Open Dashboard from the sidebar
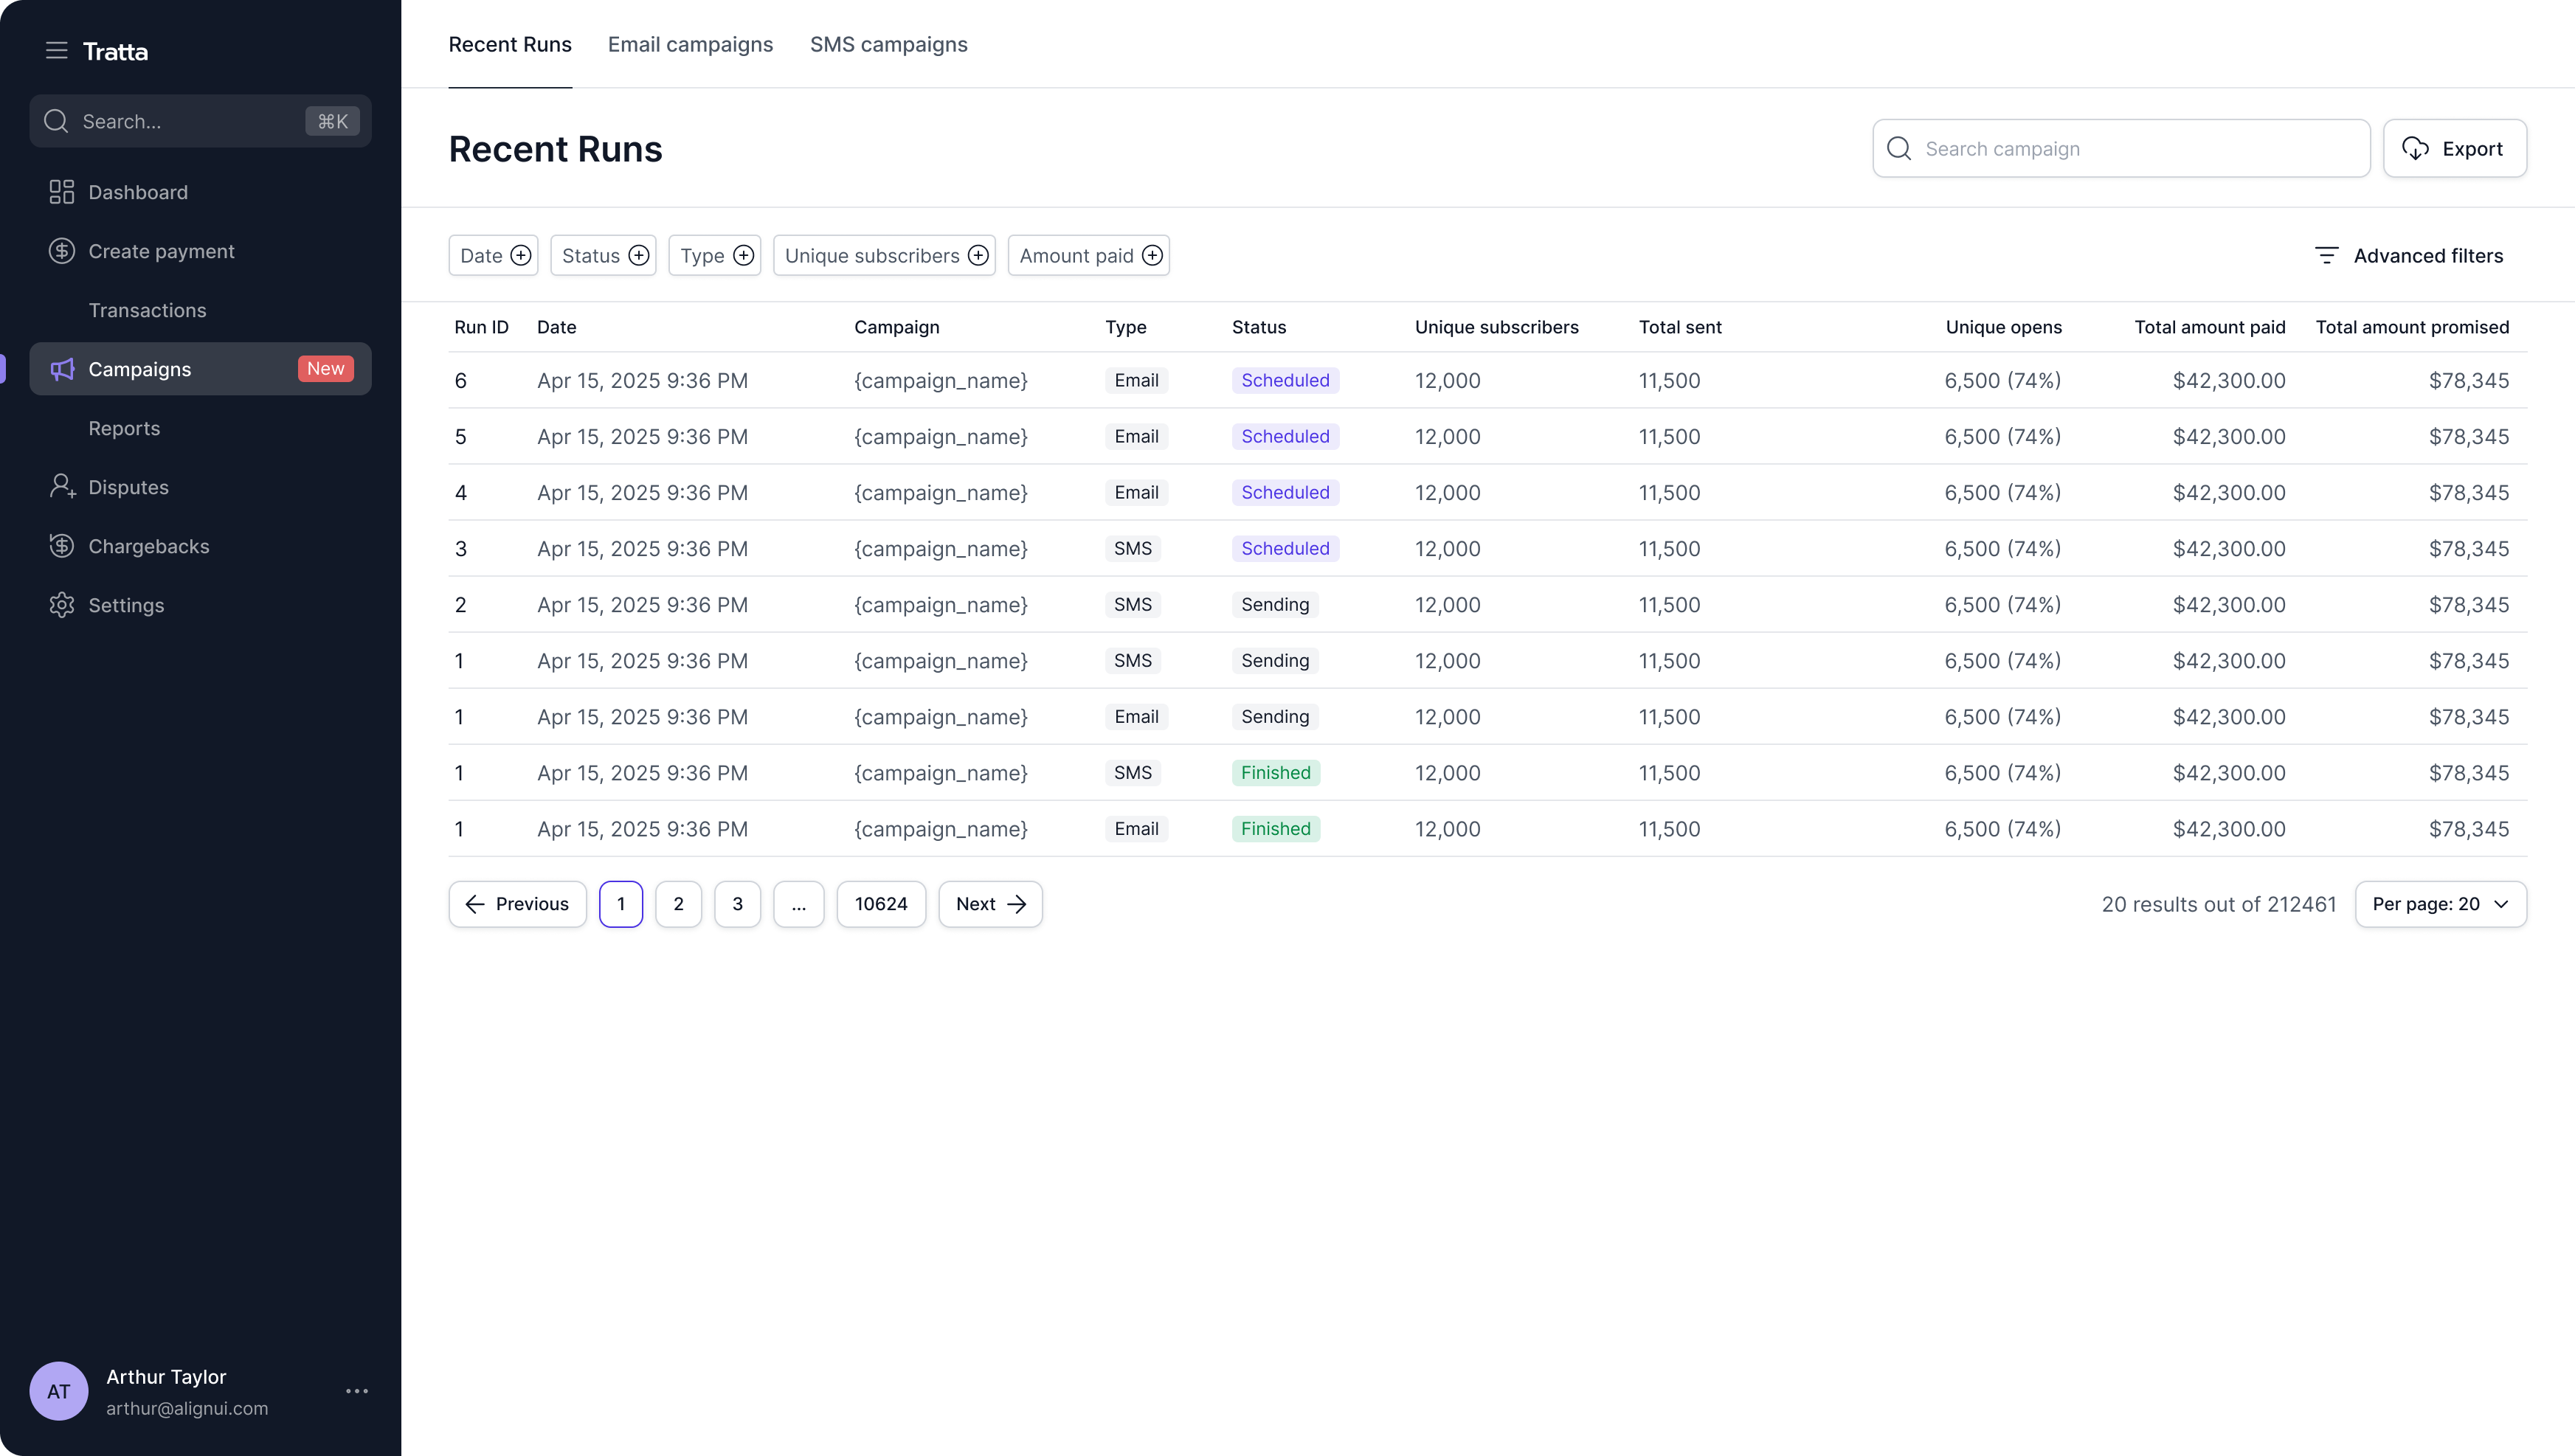Screen dimensions: 2575x1456 (137, 192)
